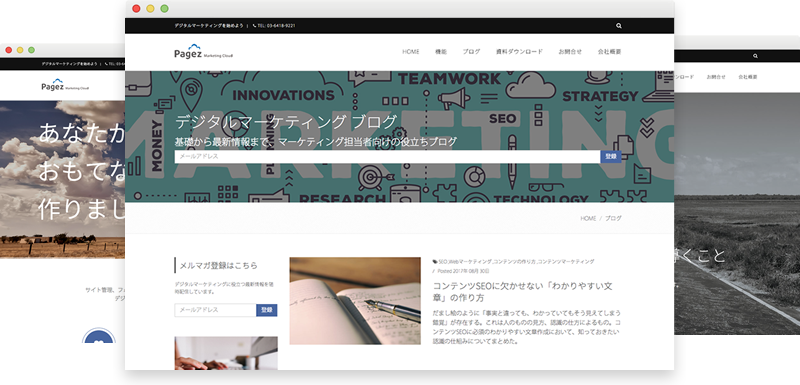Image resolution: width=800 pixels, height=385 pixels.
Task: Click デジタルマーケティングを始めよう in front window top bar
Action: pos(209,25)
